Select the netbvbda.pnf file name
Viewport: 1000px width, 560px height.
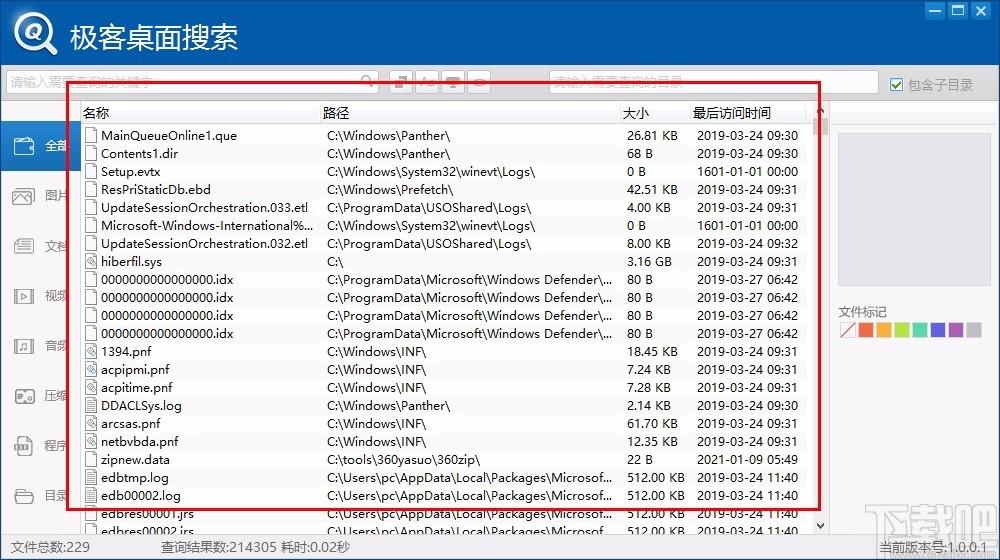pos(140,441)
